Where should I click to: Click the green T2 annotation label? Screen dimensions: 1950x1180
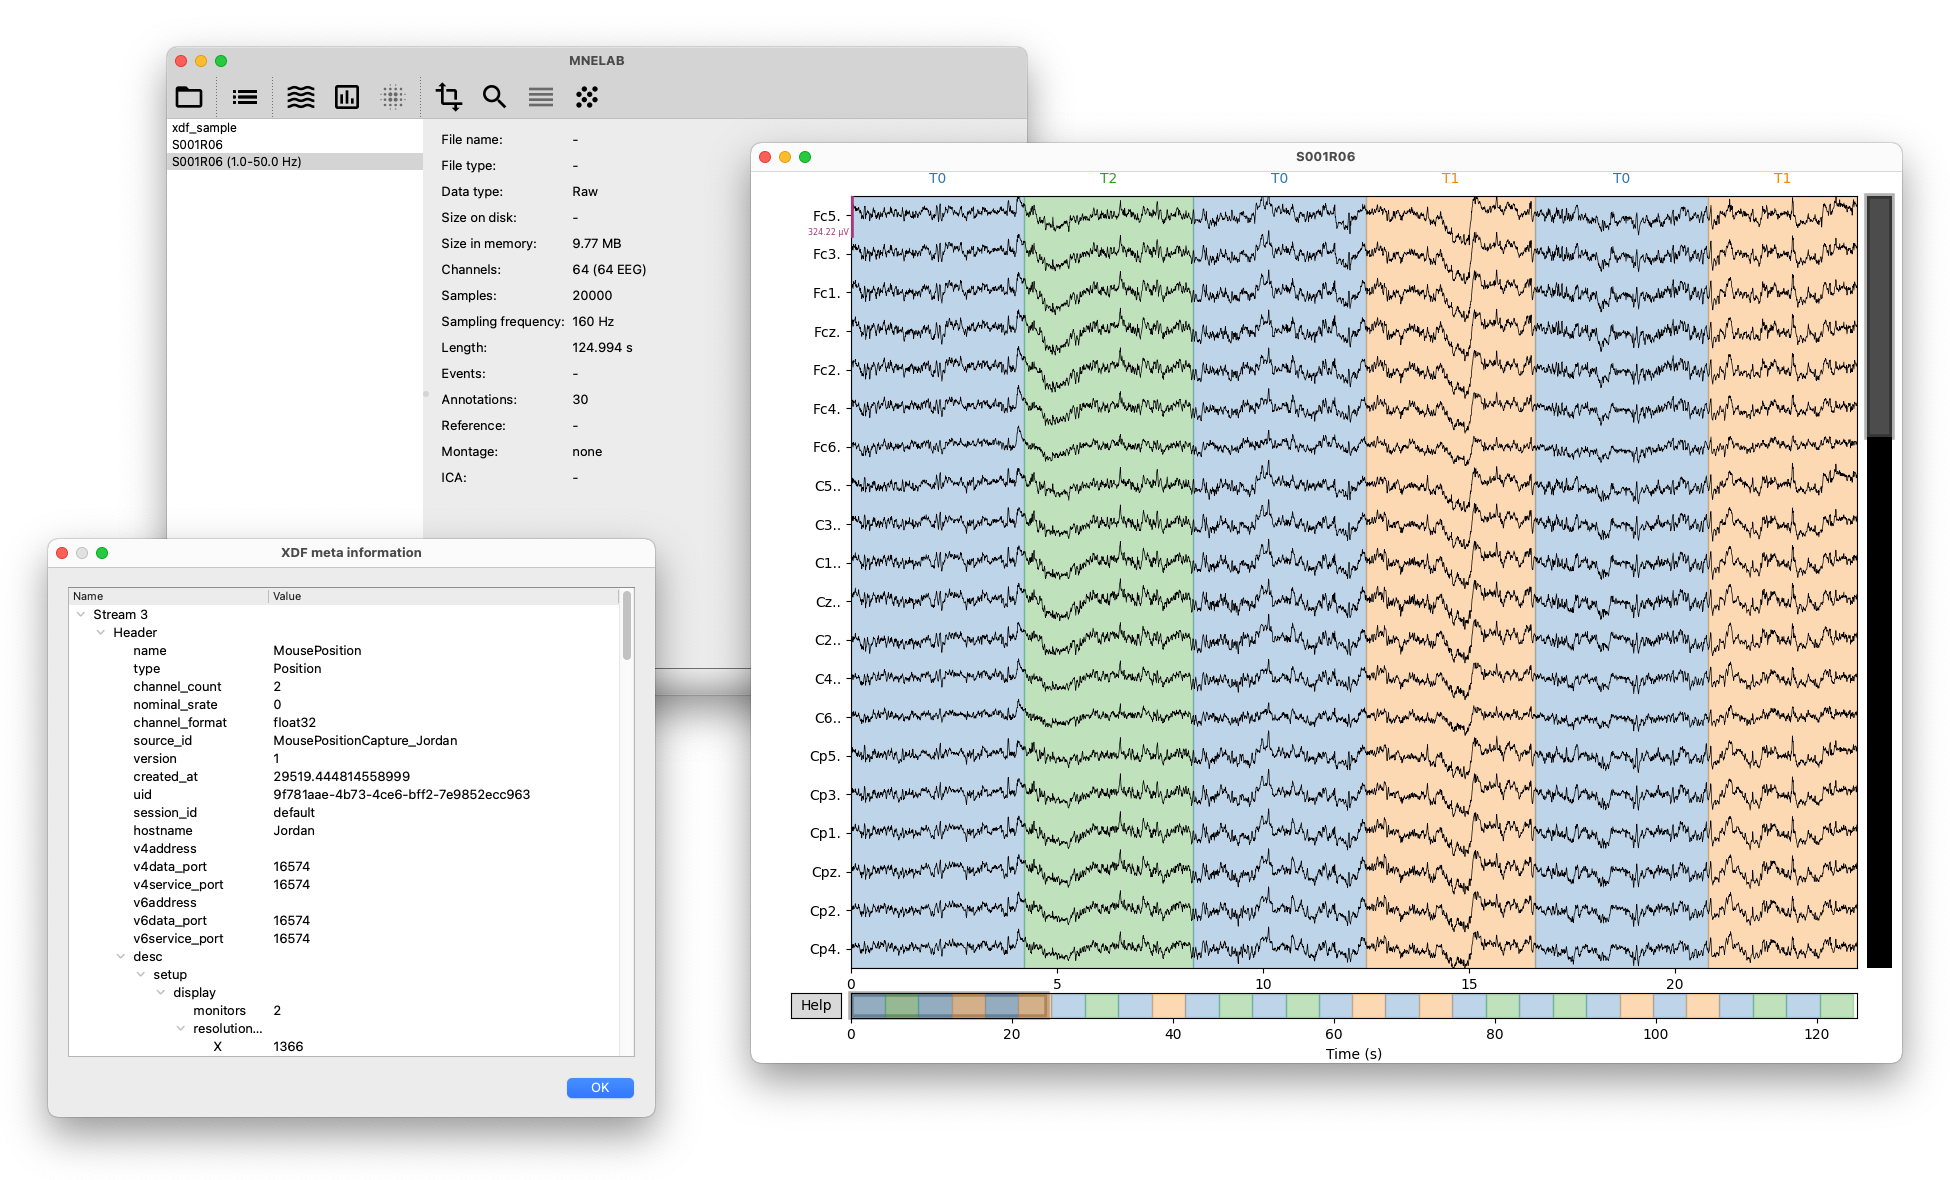click(1108, 179)
